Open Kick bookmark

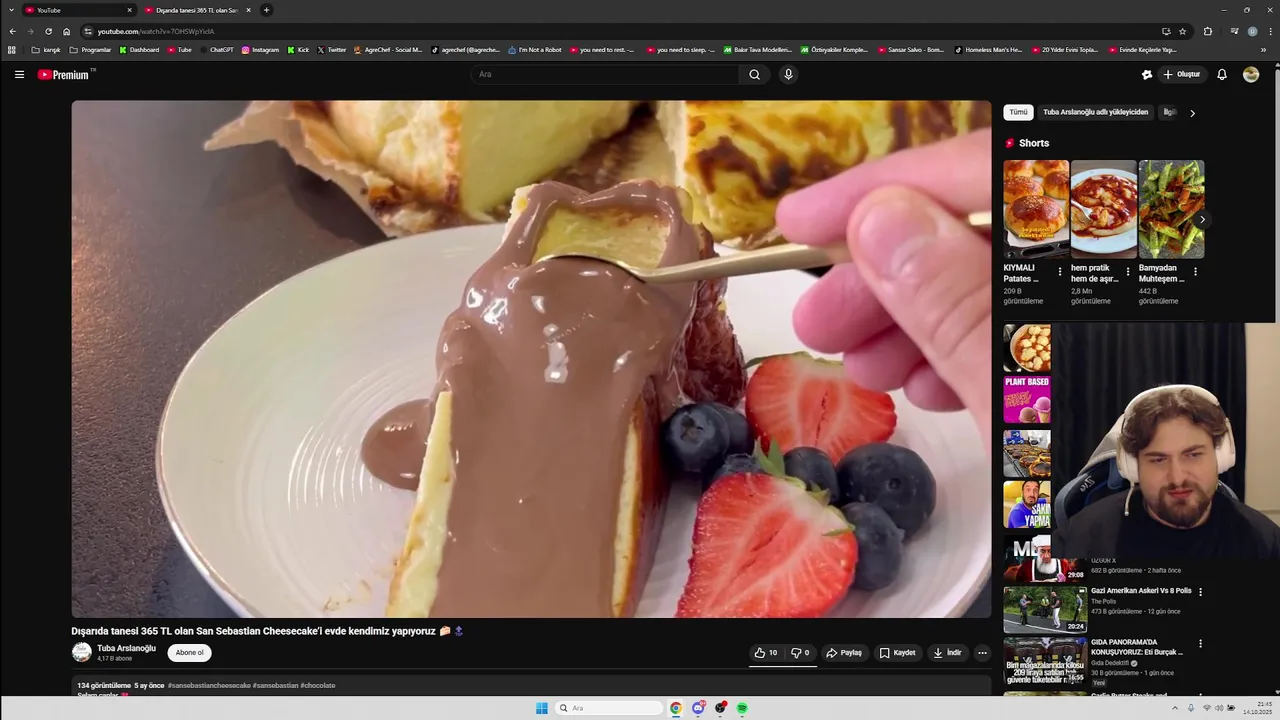(298, 49)
